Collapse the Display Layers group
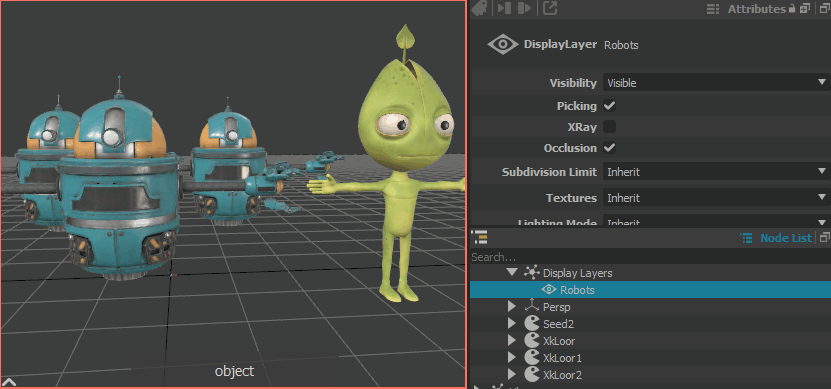 tap(511, 272)
